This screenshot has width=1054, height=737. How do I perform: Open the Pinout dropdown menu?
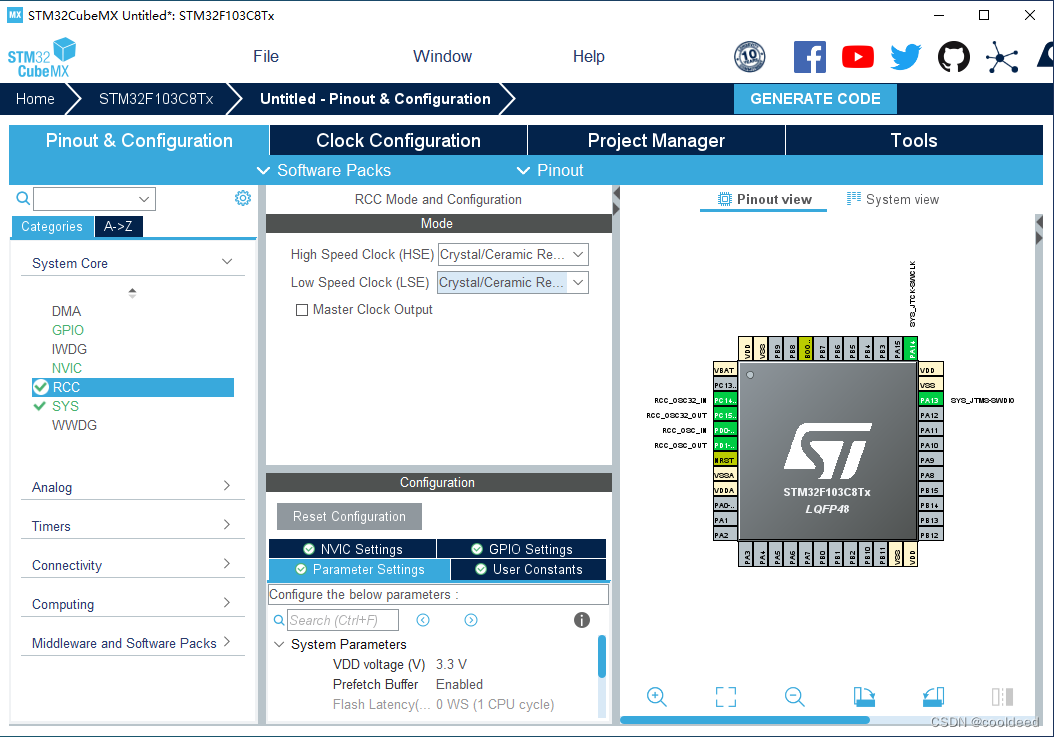pyautogui.click(x=550, y=170)
